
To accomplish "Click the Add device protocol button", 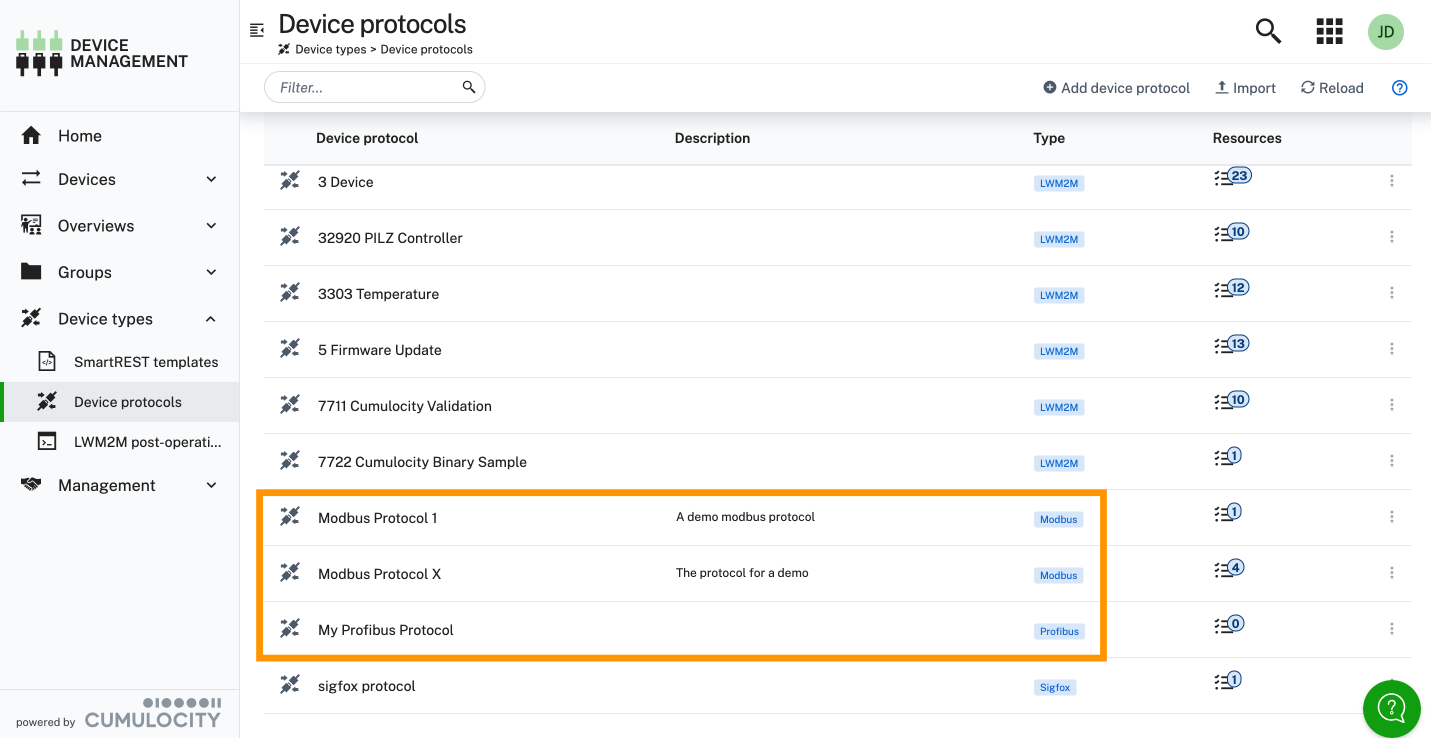I will (1116, 87).
